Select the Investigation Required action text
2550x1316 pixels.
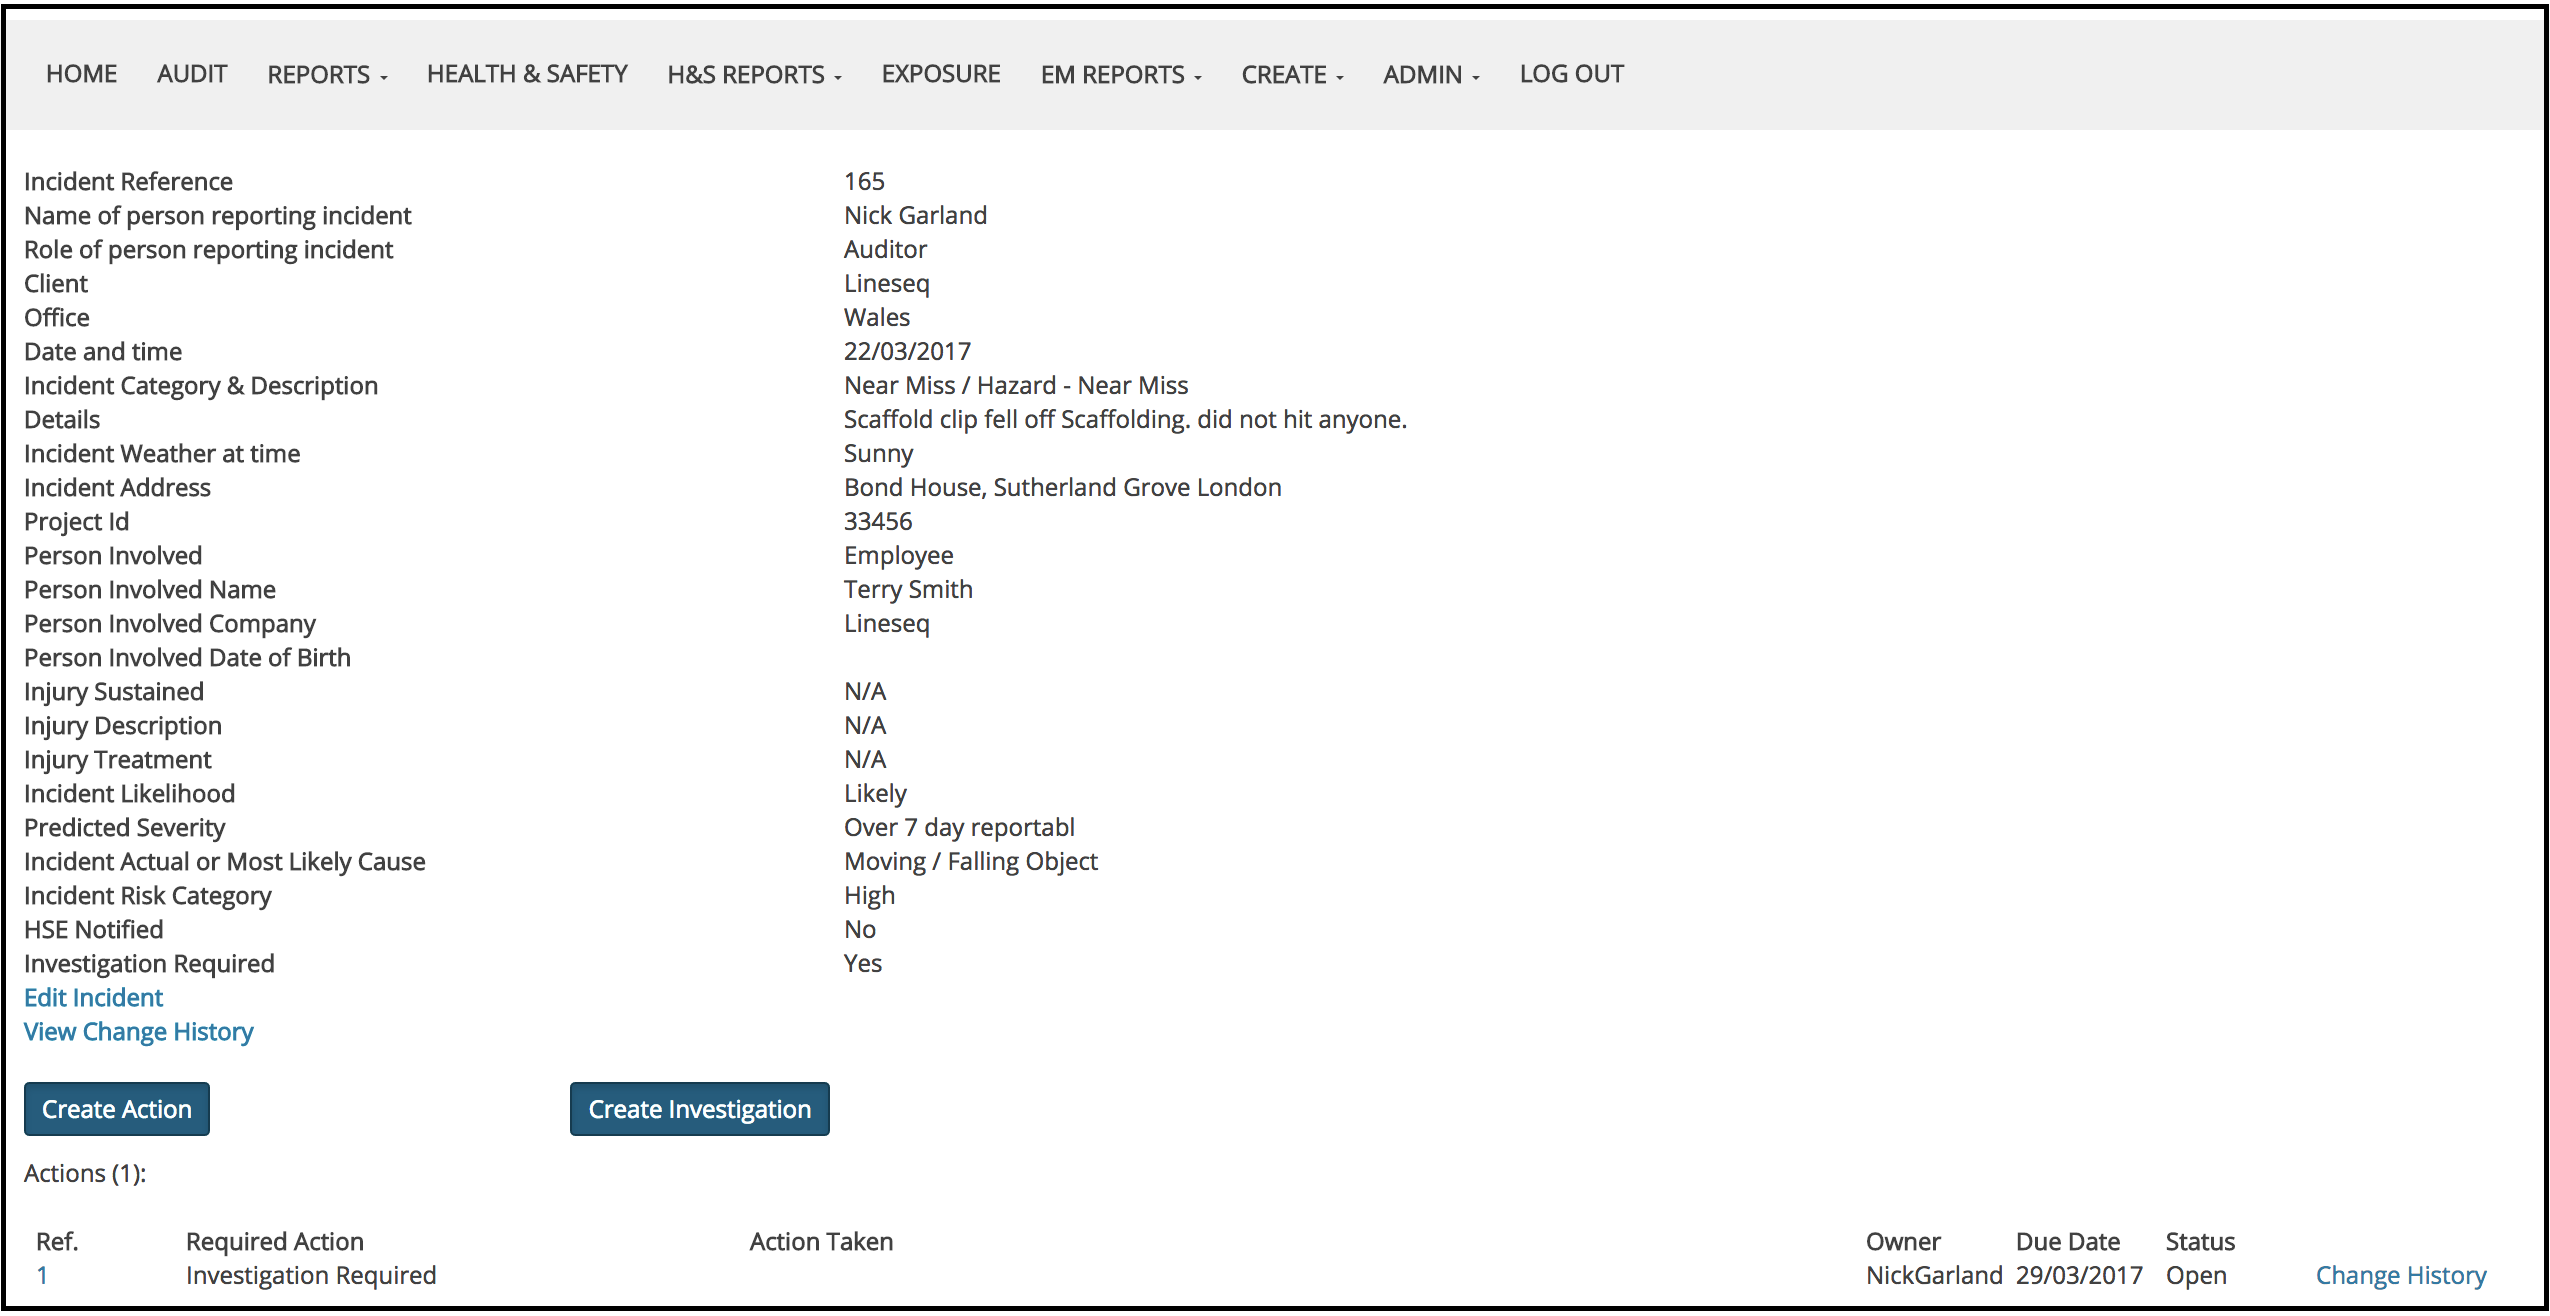click(x=310, y=1275)
